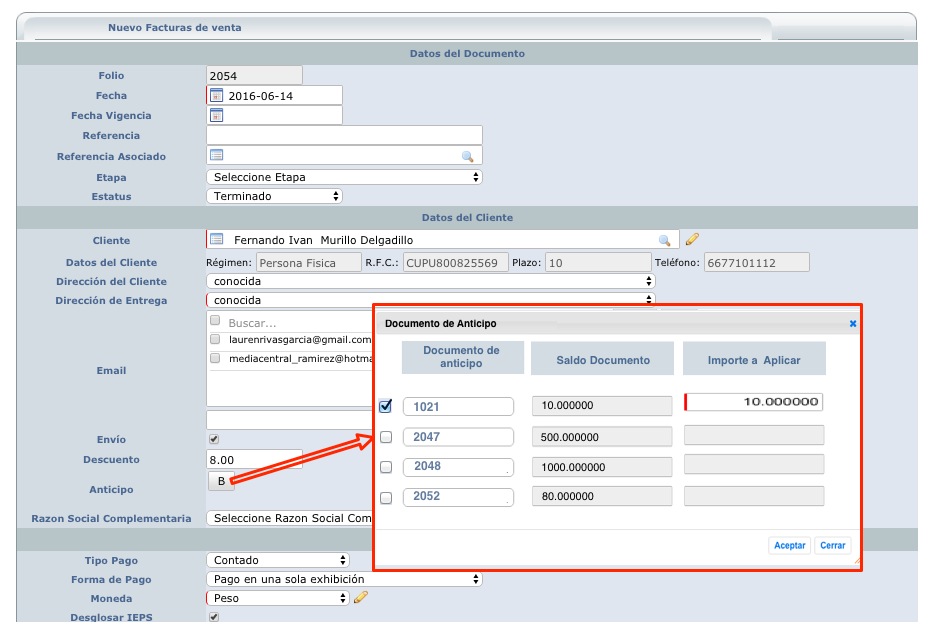Click the Documento de anticipo column header
938x631 pixels.
462,358
